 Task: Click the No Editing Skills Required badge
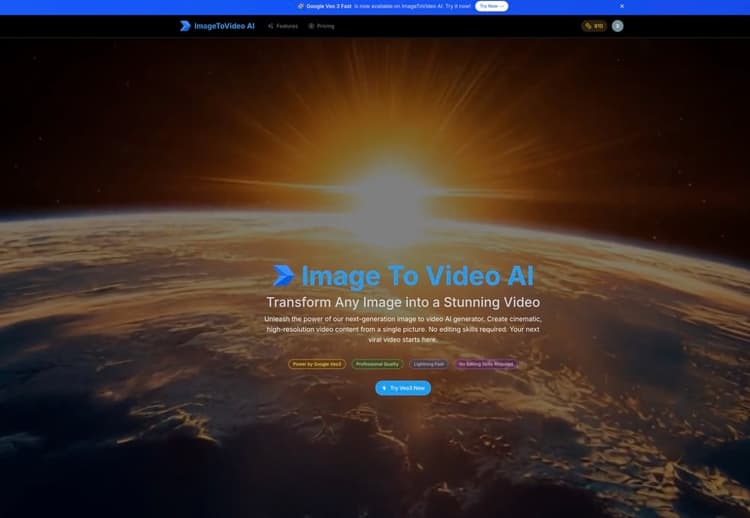485,364
